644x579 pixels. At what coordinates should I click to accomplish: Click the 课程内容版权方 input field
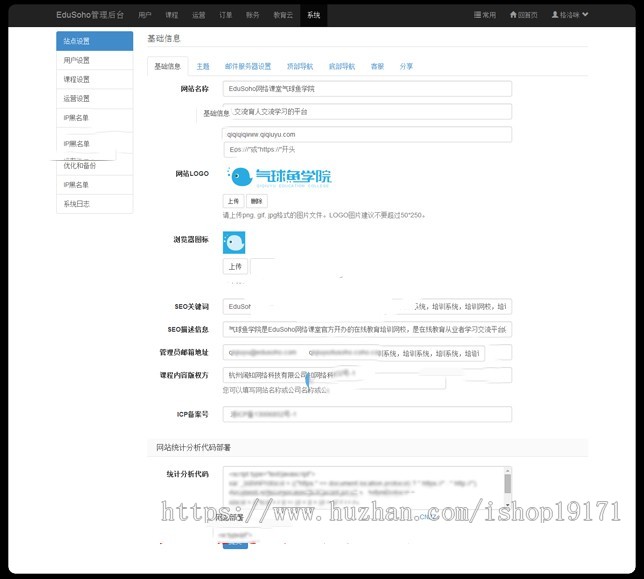pyautogui.click(x=367, y=375)
